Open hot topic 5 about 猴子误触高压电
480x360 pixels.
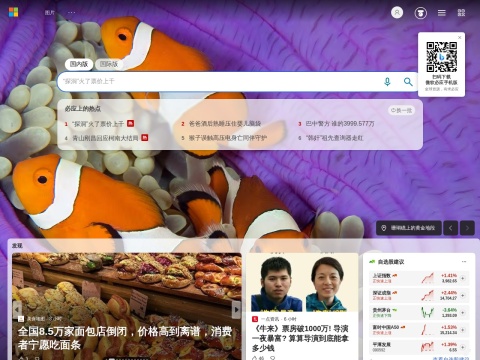click(x=227, y=138)
